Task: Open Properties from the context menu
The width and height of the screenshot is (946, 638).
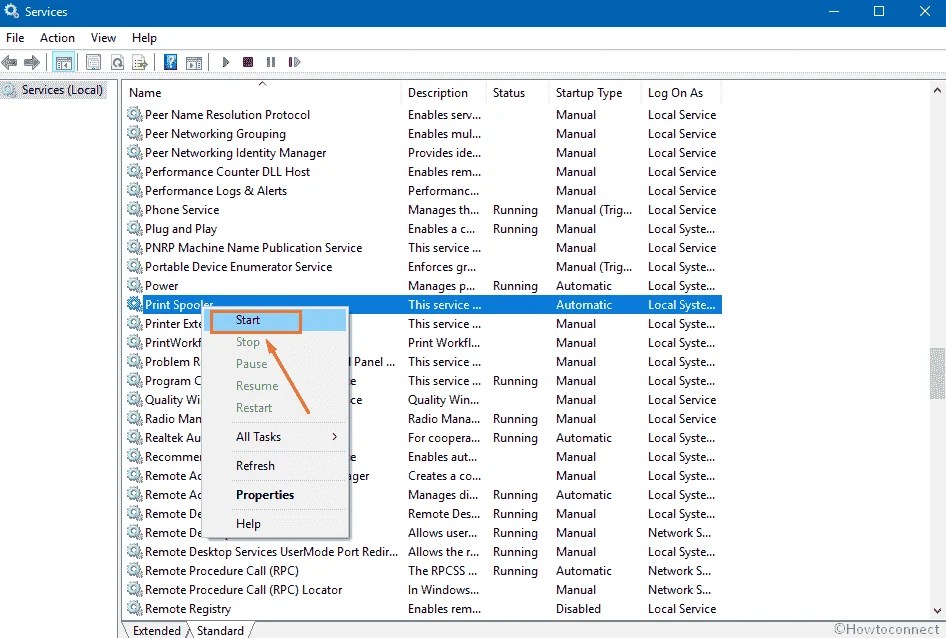Action: pos(264,494)
